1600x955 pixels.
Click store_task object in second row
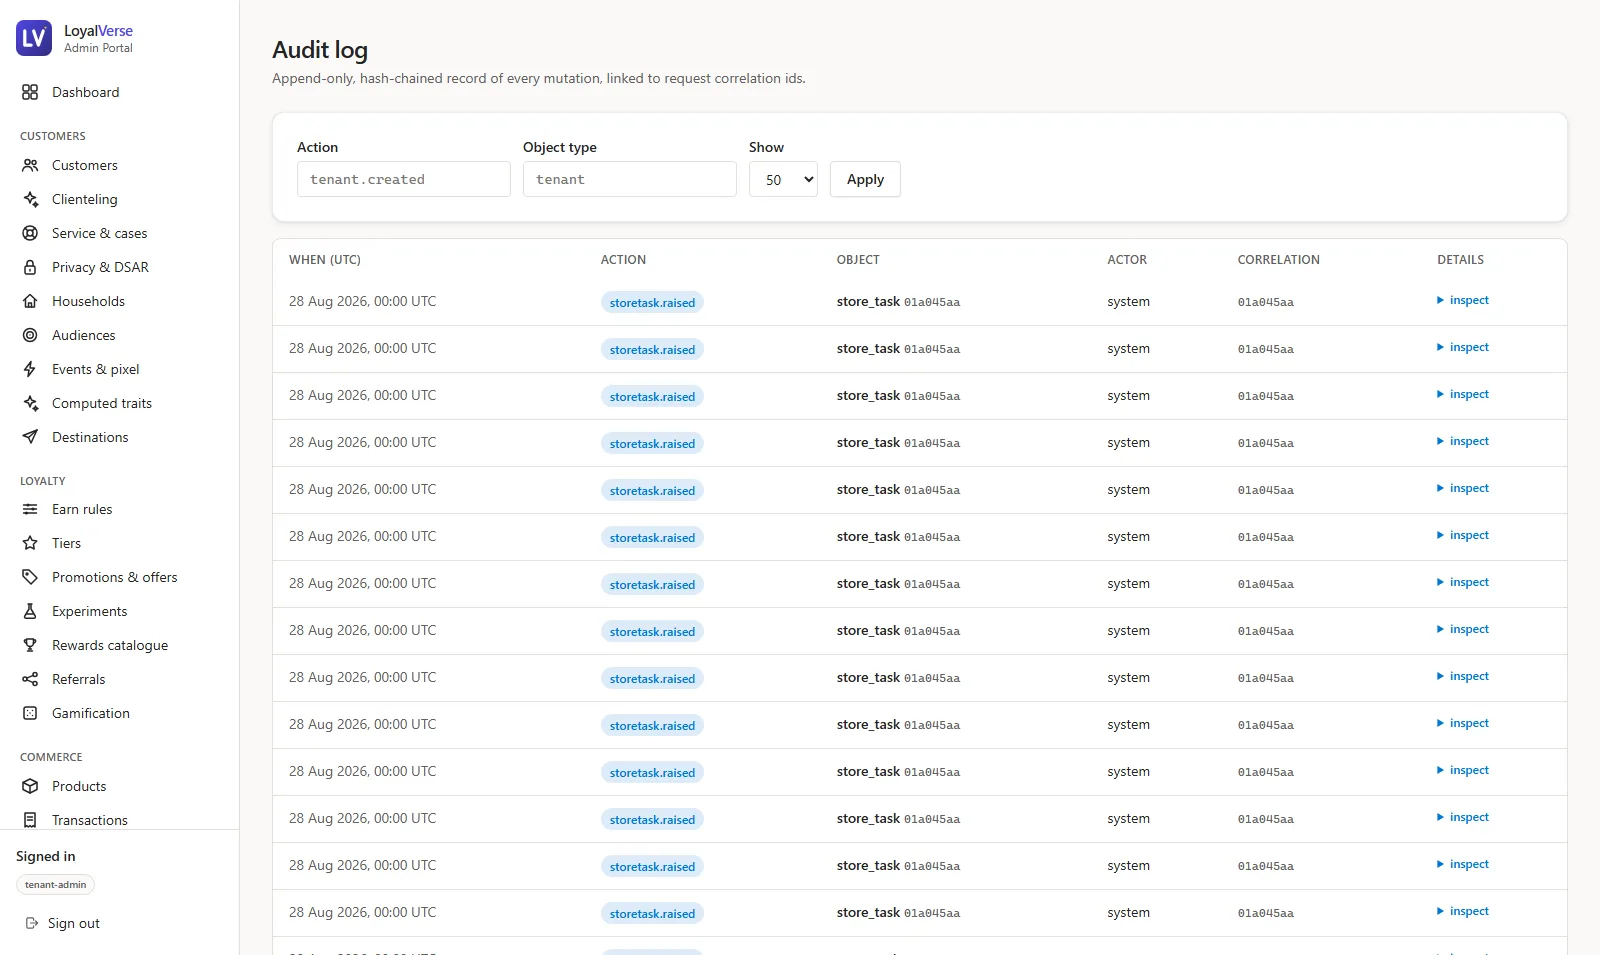[898, 348]
